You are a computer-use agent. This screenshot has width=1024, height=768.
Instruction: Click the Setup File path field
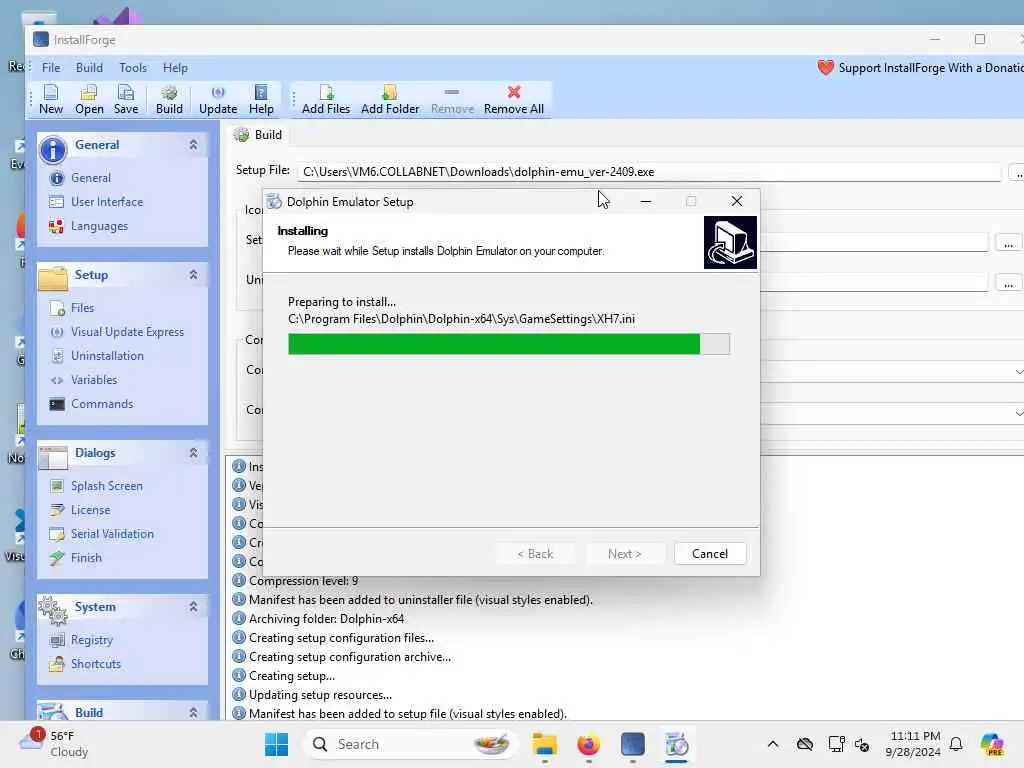[x=648, y=172]
